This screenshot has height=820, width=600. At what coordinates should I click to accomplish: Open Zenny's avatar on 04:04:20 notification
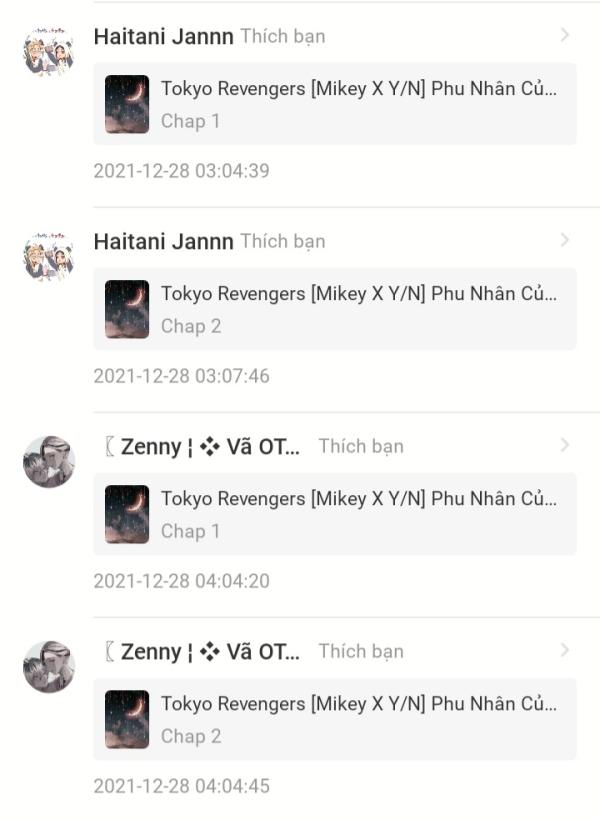pos(49,462)
